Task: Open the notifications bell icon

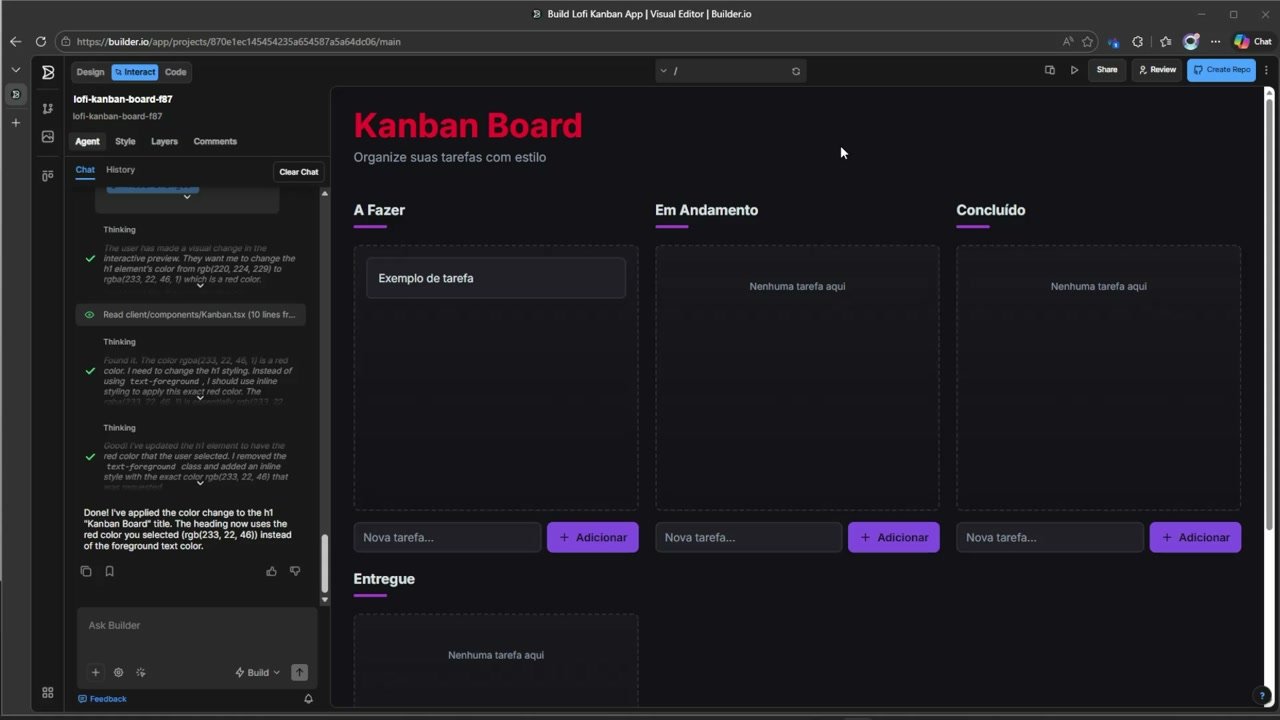Action: [x=308, y=699]
